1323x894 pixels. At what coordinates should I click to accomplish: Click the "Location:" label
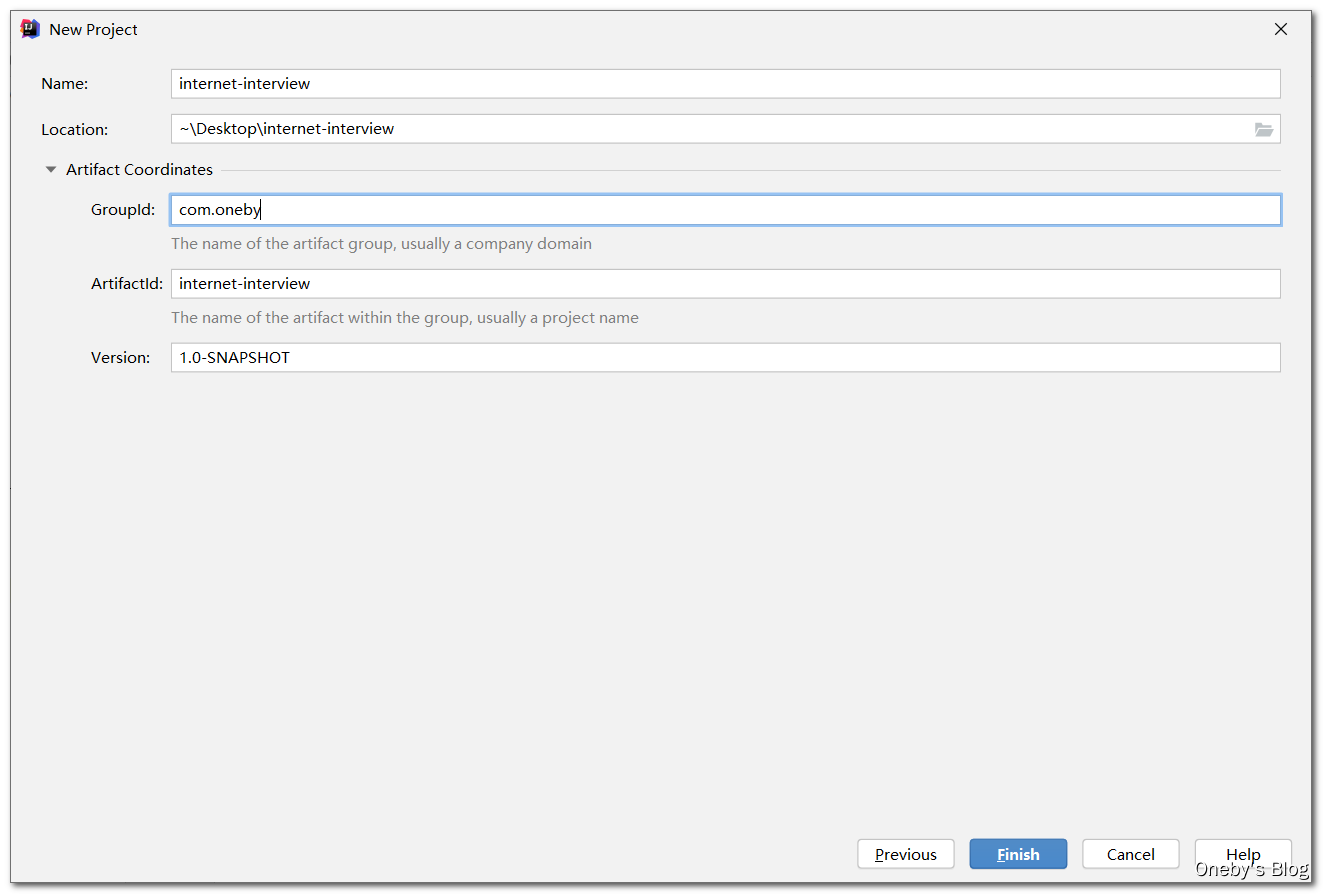75,130
